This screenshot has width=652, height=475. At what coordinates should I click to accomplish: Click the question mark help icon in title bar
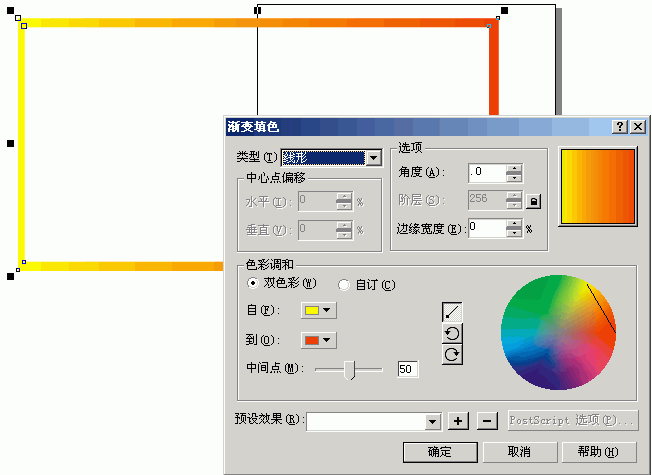click(x=620, y=126)
